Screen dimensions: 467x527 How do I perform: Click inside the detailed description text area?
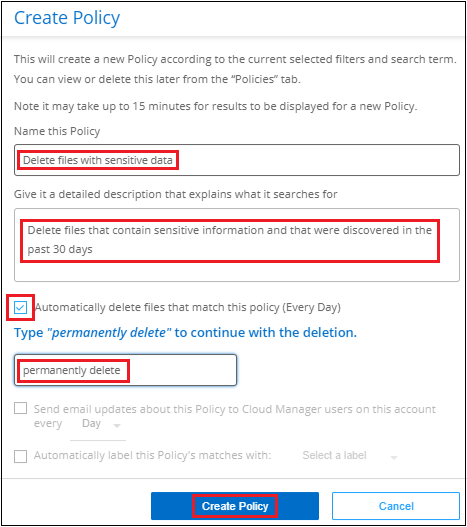pos(237,245)
